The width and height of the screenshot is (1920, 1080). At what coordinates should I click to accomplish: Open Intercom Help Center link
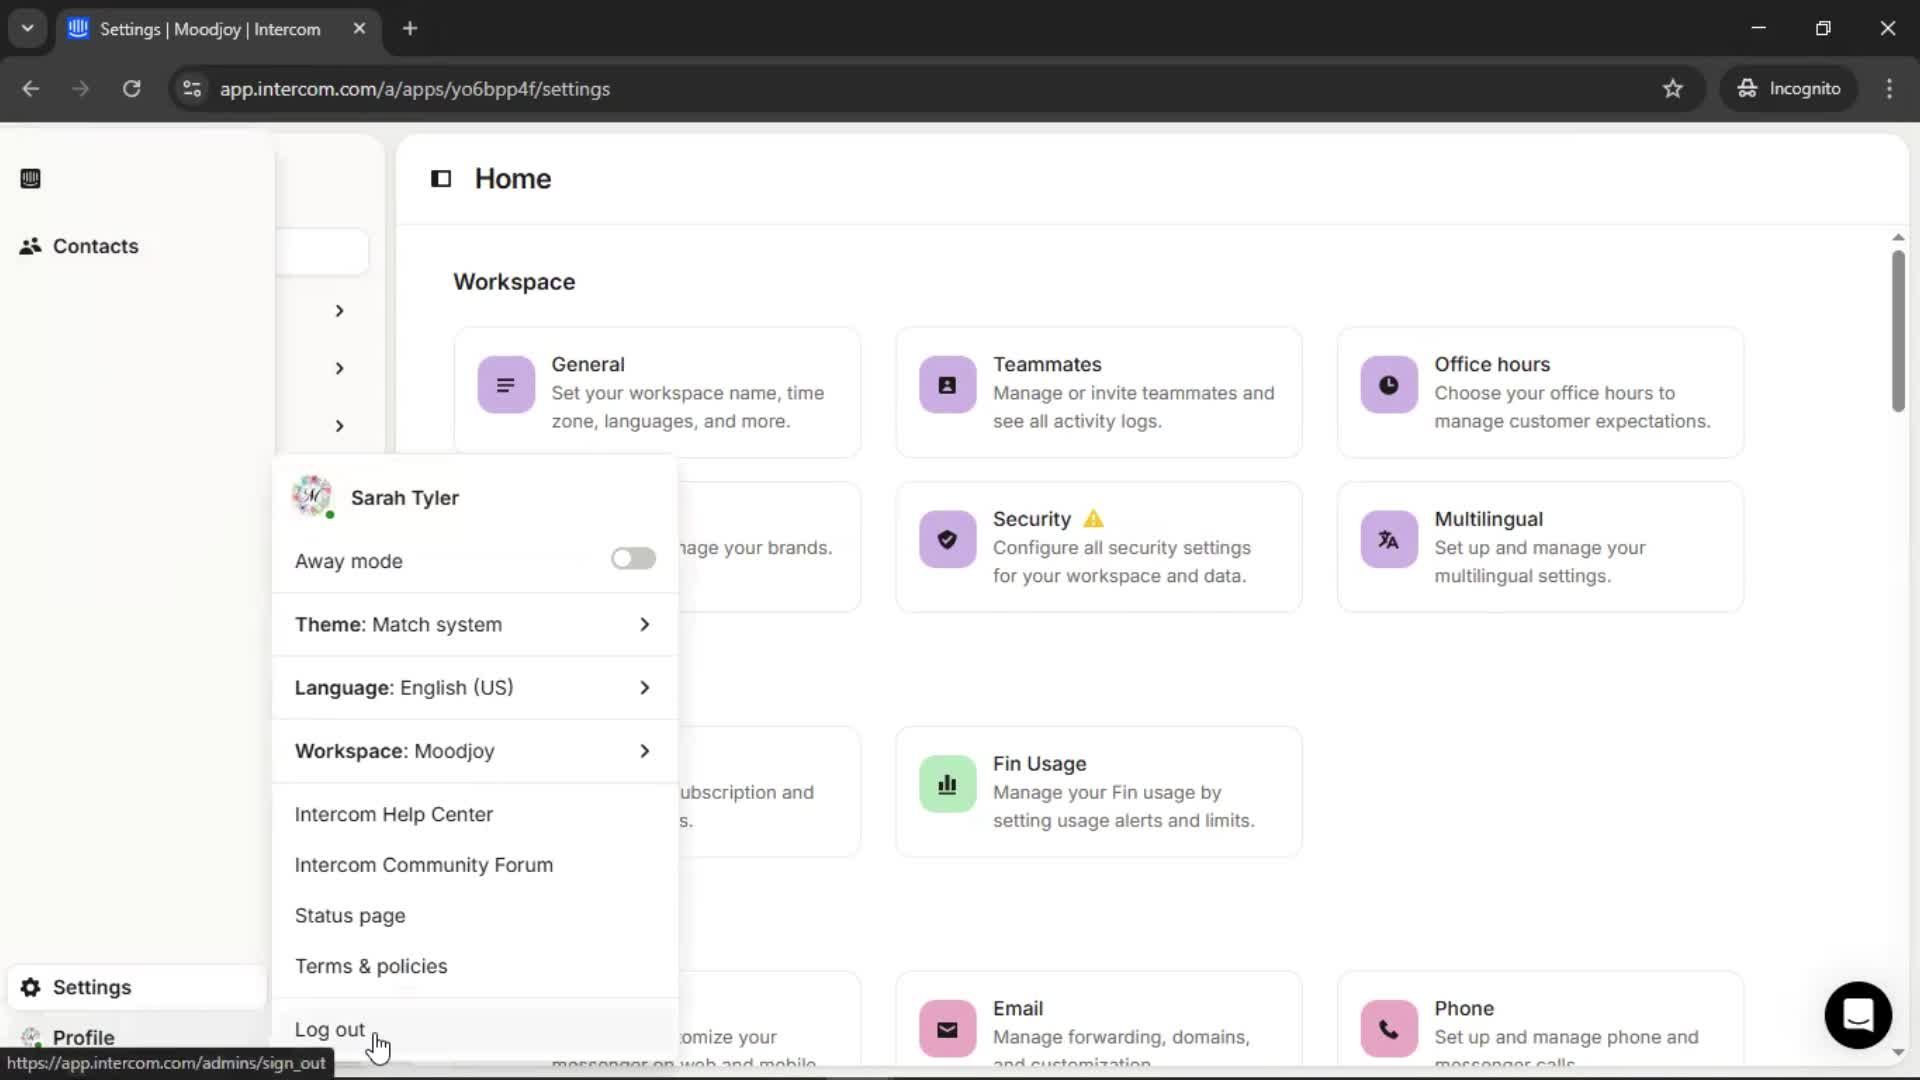pyautogui.click(x=394, y=814)
